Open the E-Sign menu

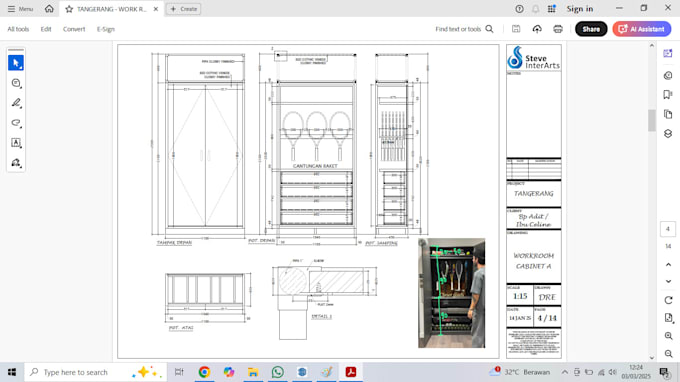(x=106, y=29)
